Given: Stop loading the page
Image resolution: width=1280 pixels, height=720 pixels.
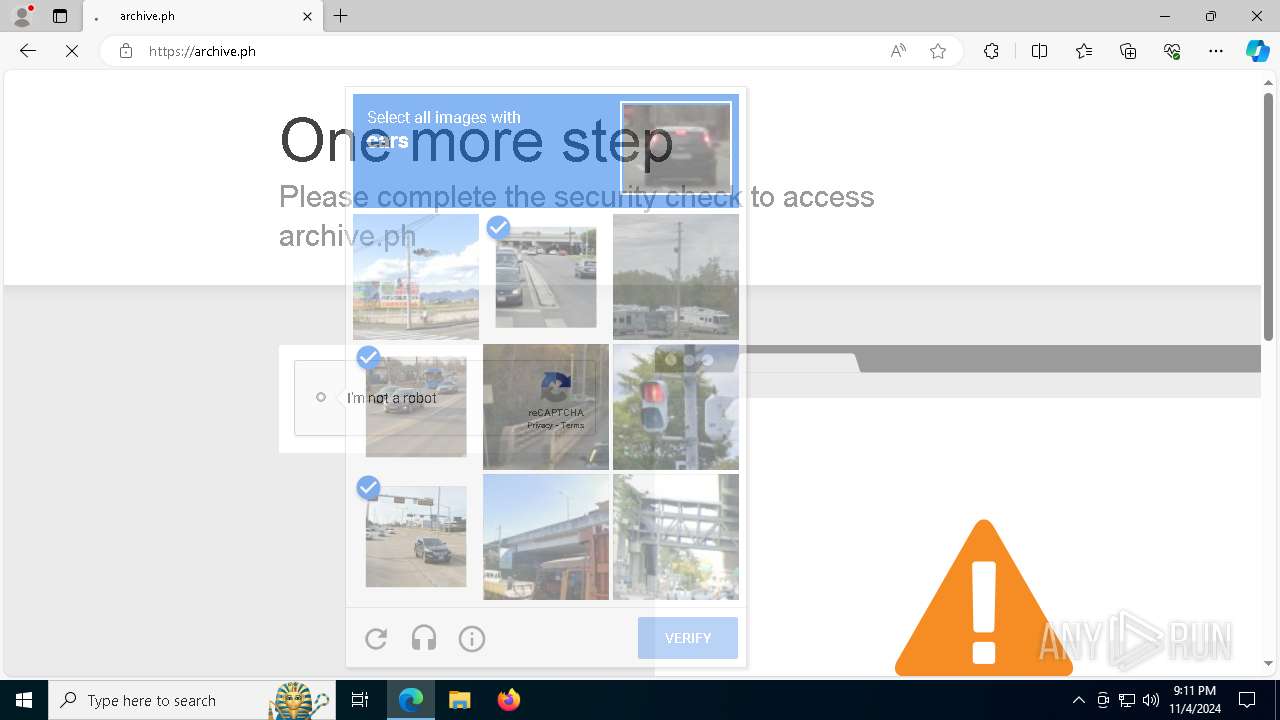Looking at the screenshot, I should pyautogui.click(x=72, y=51).
